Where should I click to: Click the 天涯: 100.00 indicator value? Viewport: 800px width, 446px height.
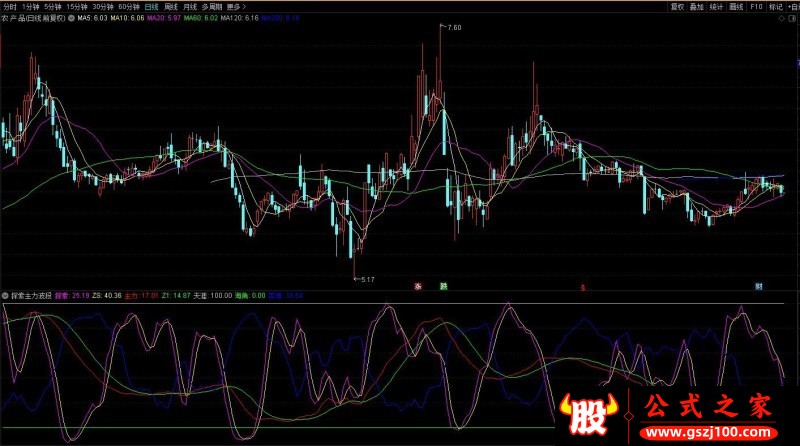click(213, 295)
